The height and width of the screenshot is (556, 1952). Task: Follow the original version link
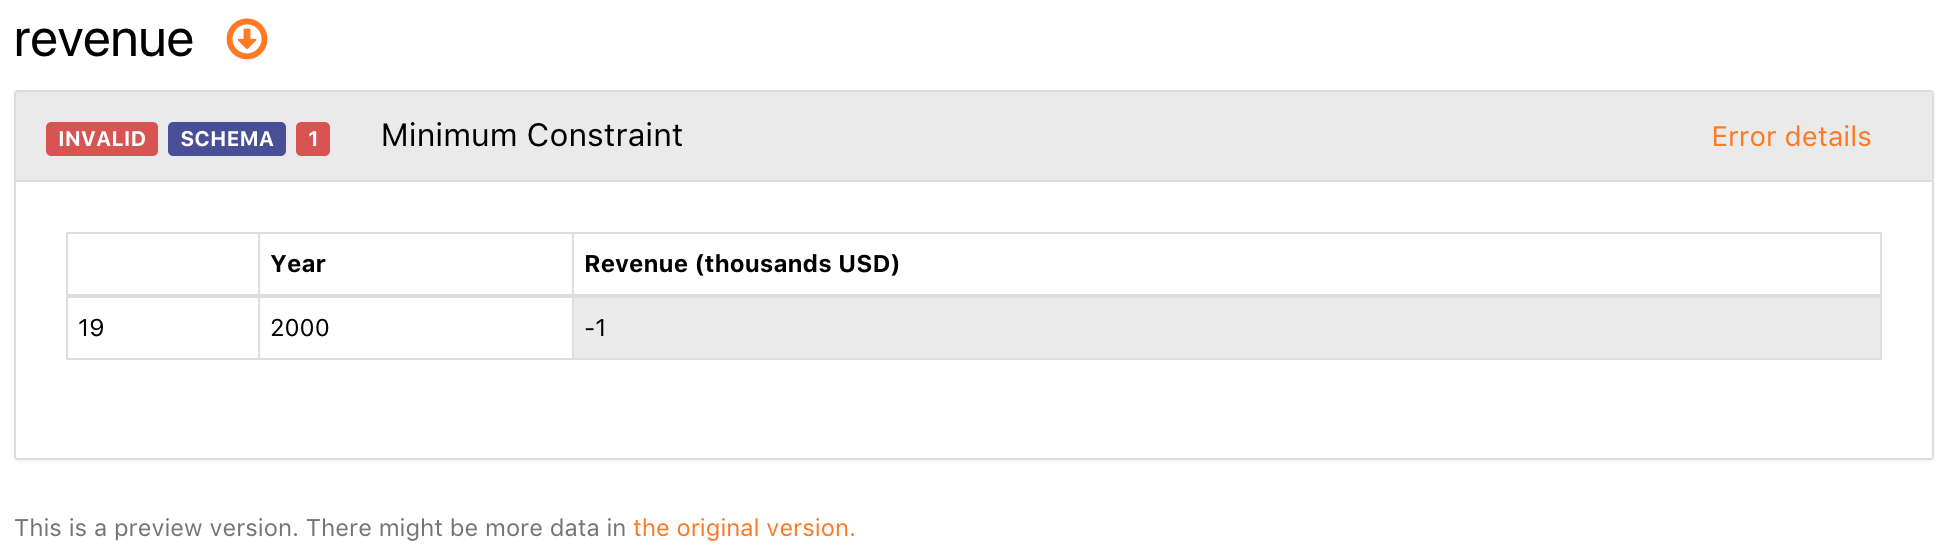point(744,528)
